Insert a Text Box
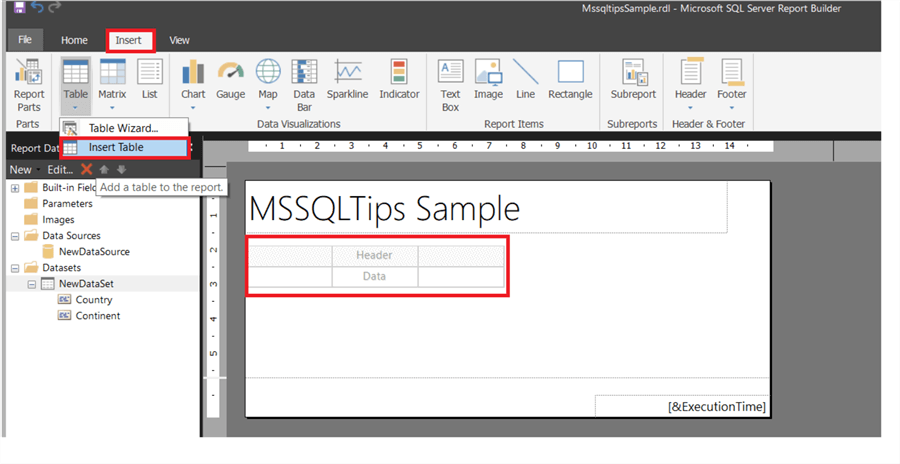 pyautogui.click(x=451, y=86)
